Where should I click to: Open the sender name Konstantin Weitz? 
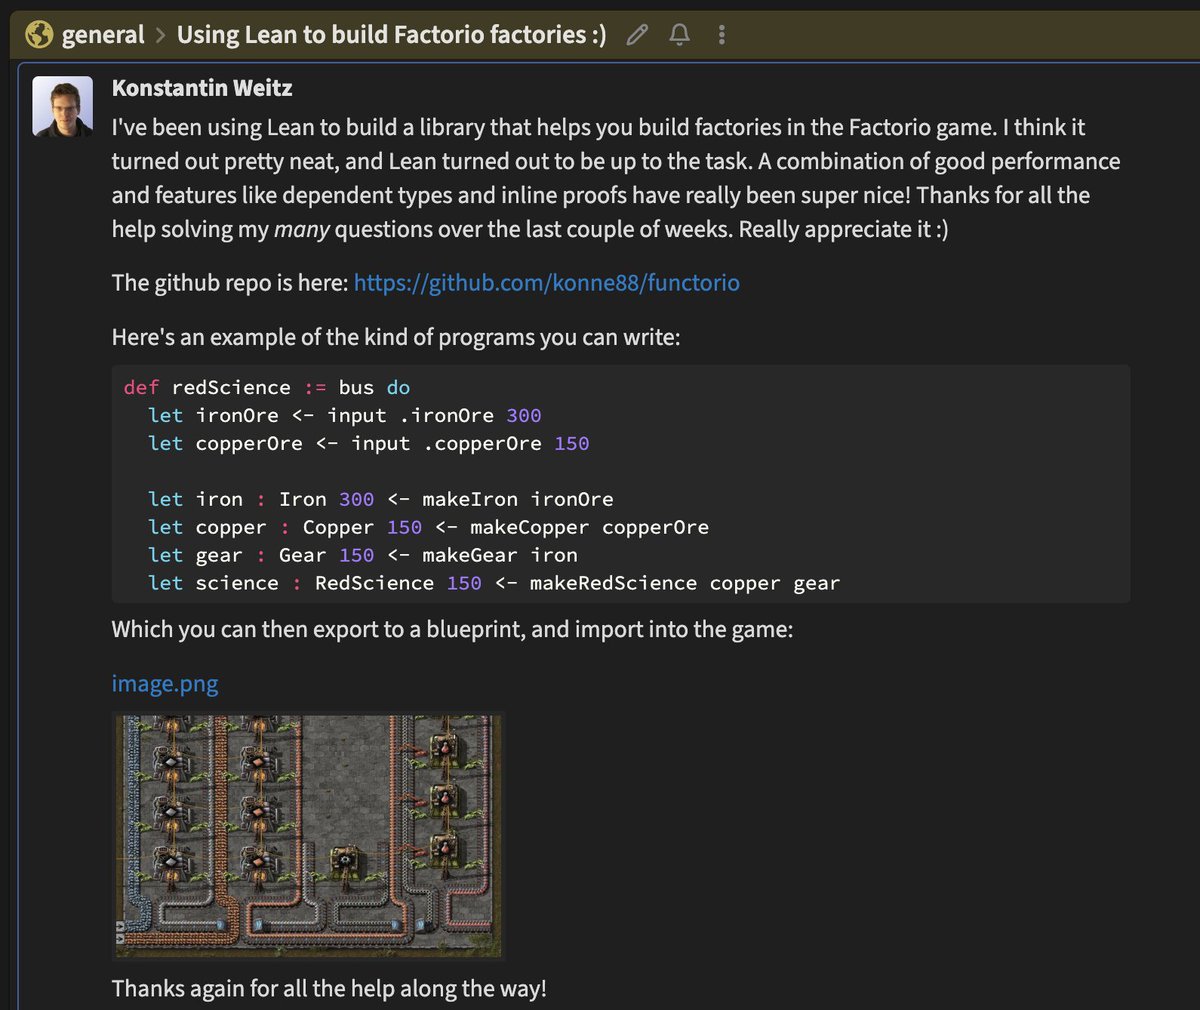(x=202, y=88)
